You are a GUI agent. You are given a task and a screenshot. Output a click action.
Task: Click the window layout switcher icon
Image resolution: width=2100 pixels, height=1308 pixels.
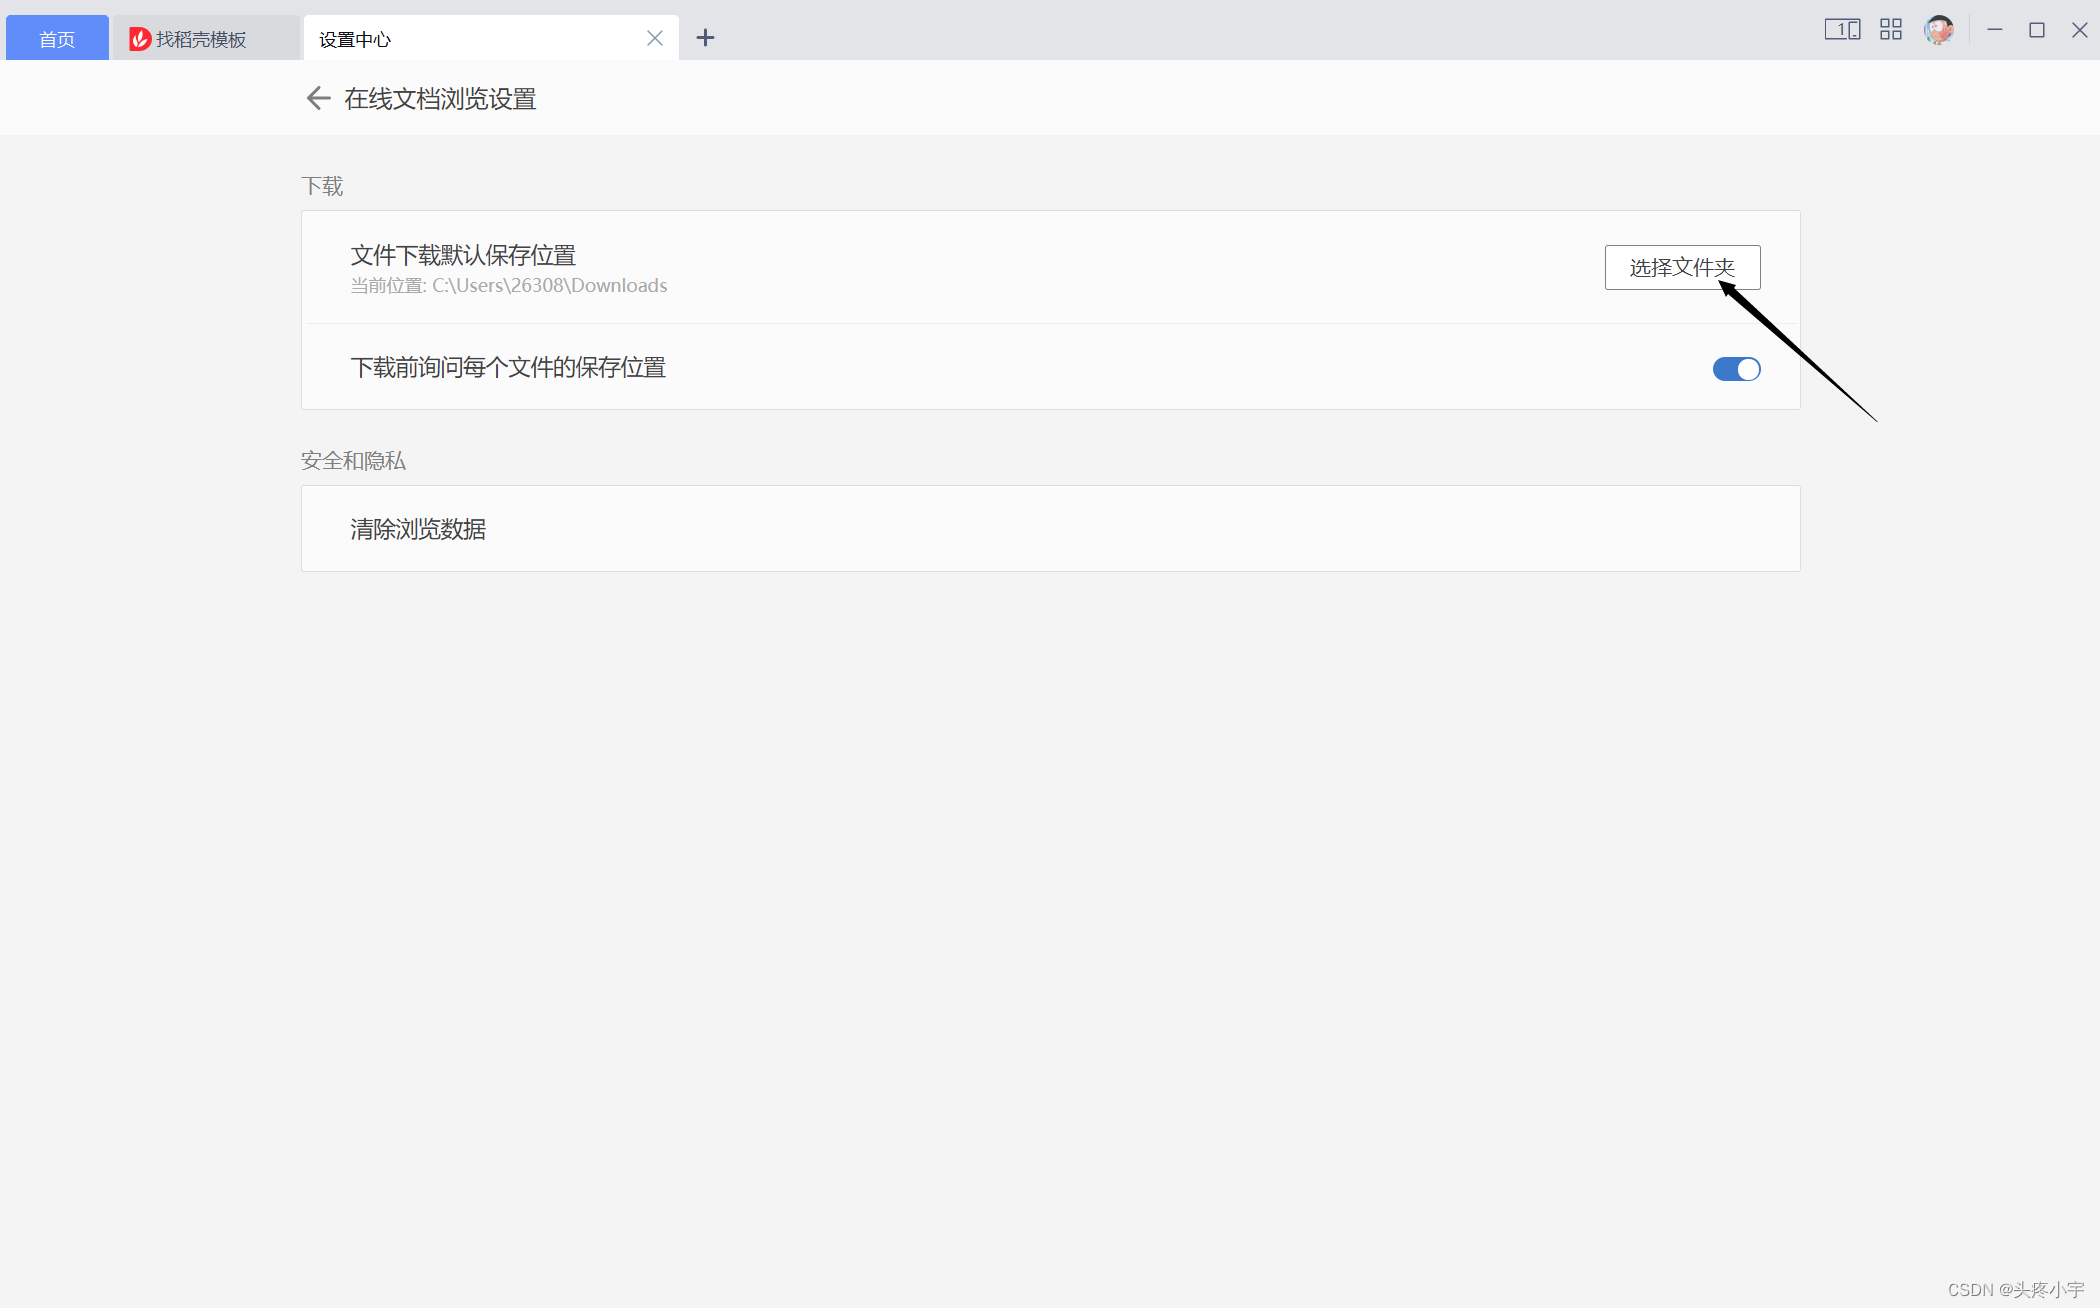tap(1841, 30)
